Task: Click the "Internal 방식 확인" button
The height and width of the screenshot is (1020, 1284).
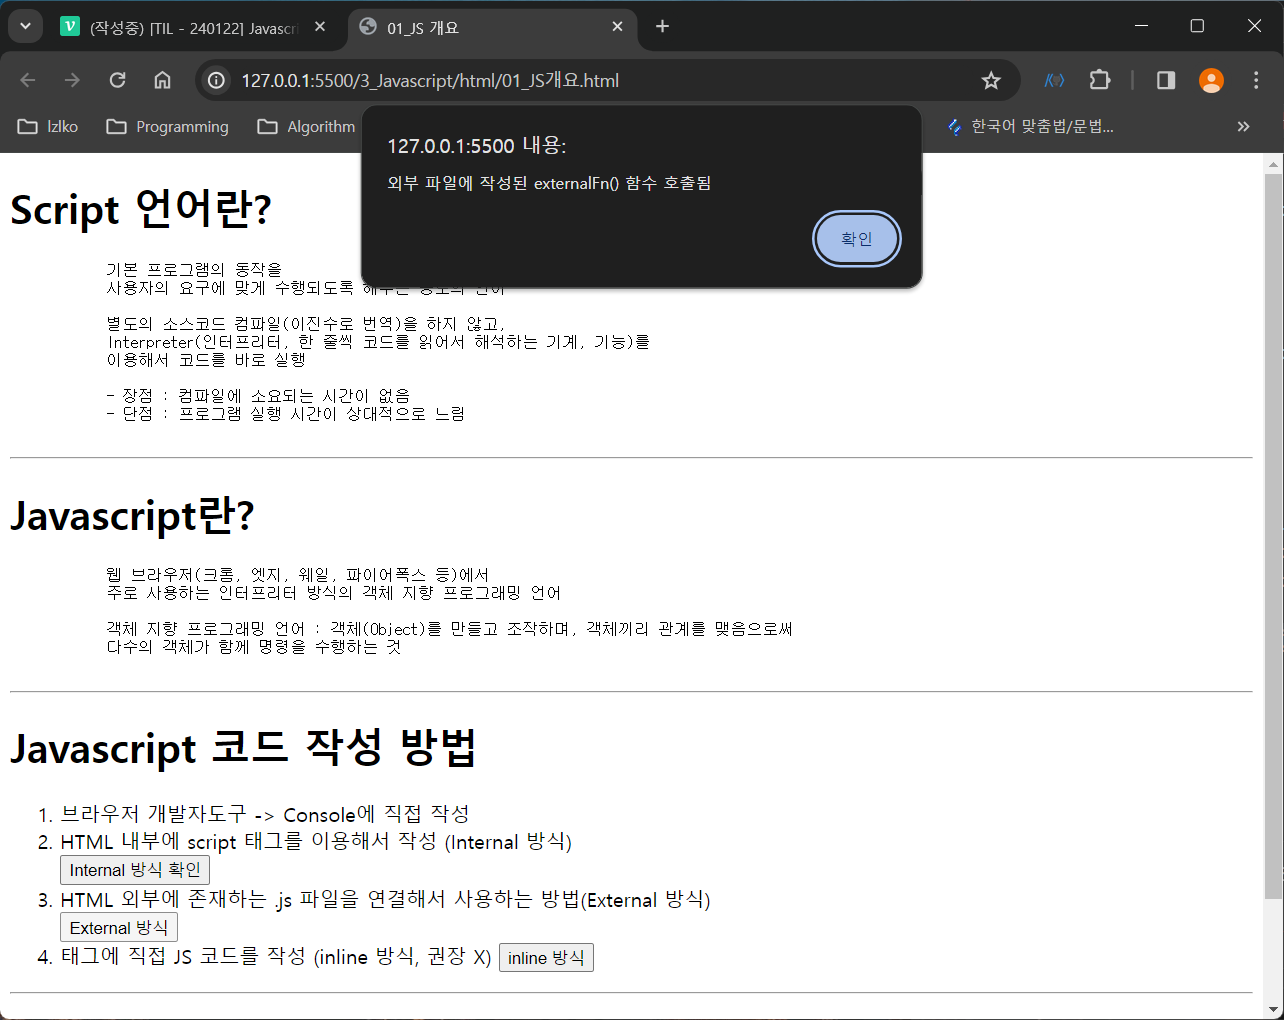Action: pos(135,869)
